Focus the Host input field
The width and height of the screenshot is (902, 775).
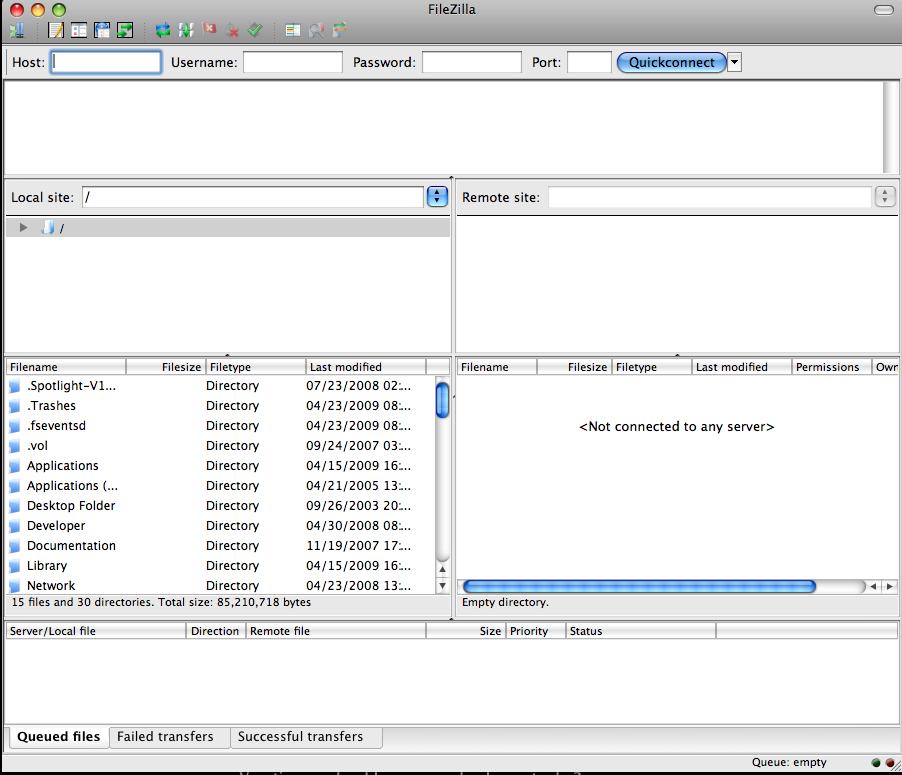[x=106, y=62]
